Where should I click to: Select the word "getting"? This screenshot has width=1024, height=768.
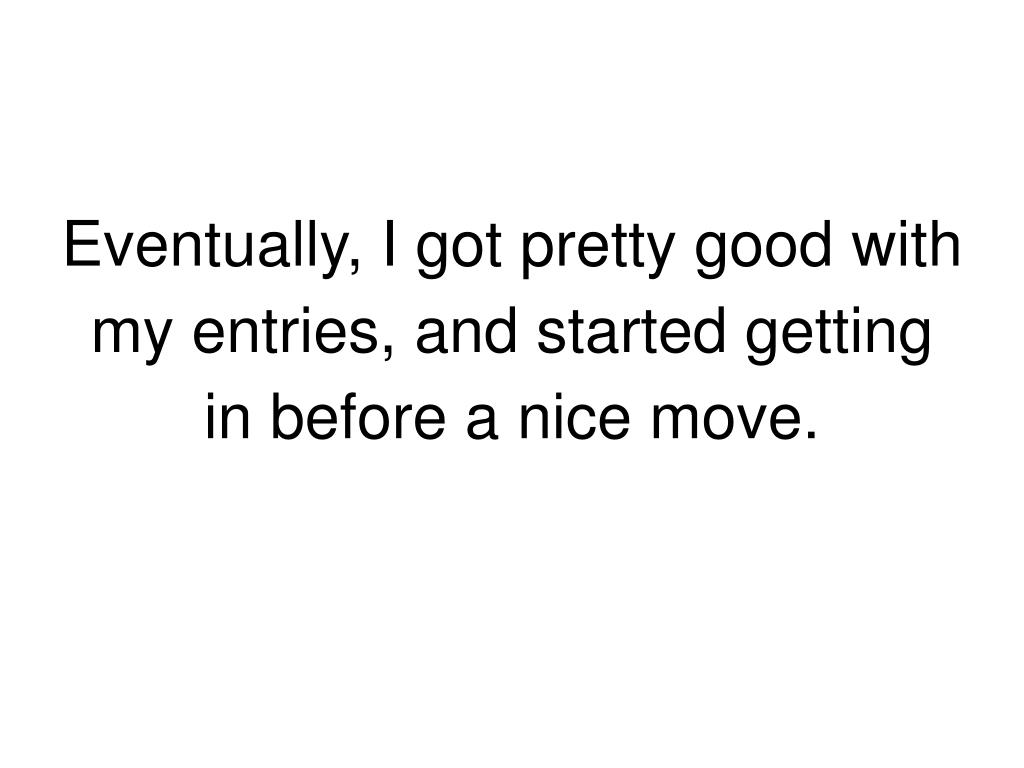tap(839, 335)
